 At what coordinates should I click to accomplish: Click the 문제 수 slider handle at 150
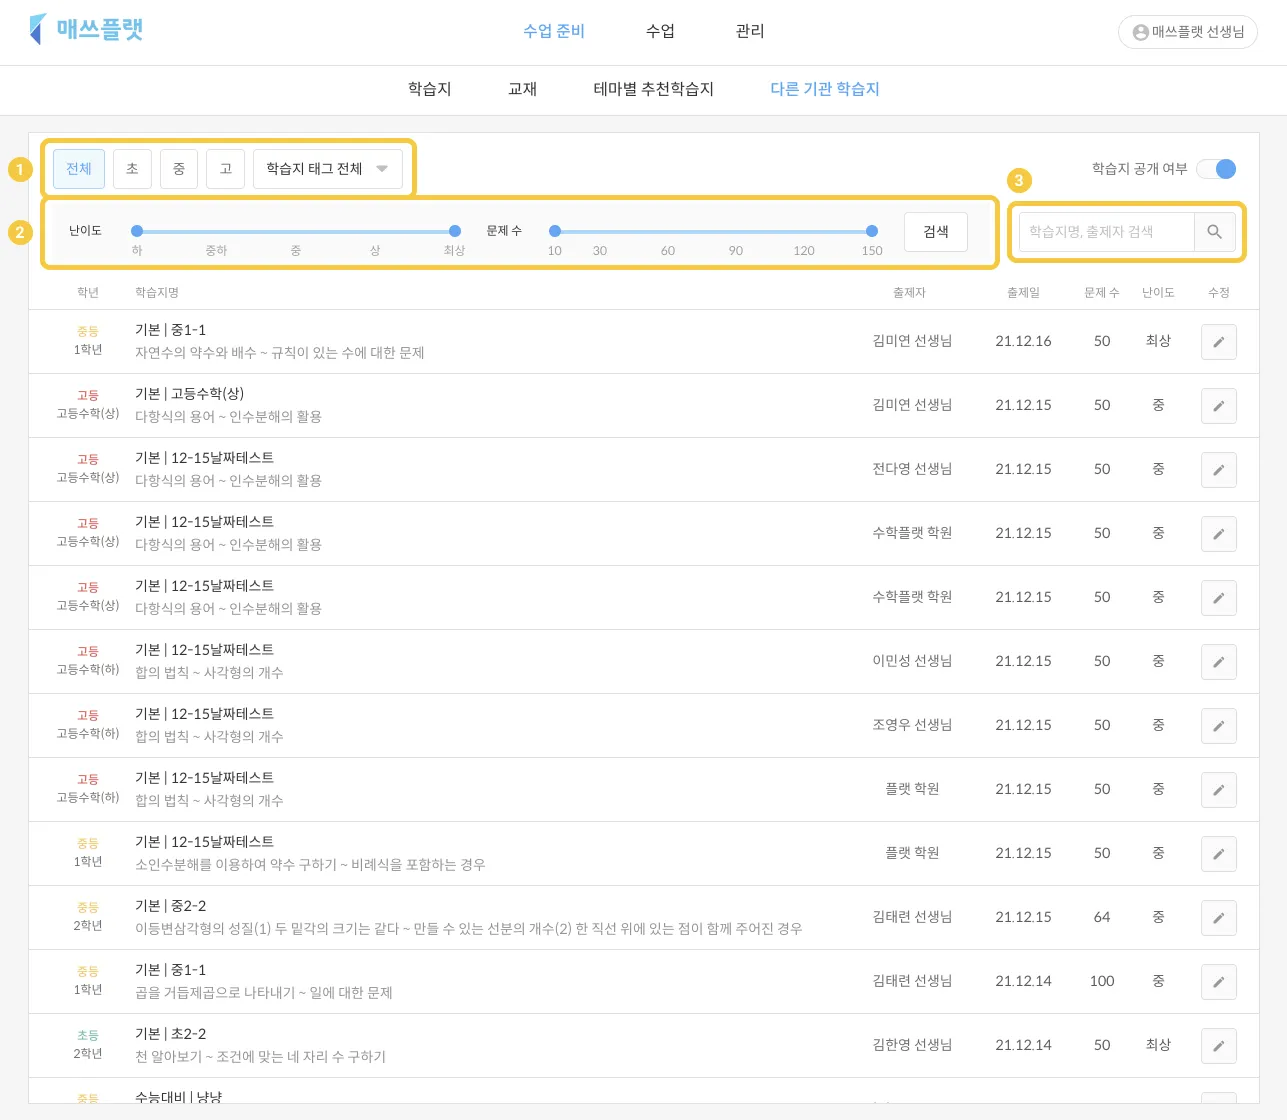pos(872,231)
